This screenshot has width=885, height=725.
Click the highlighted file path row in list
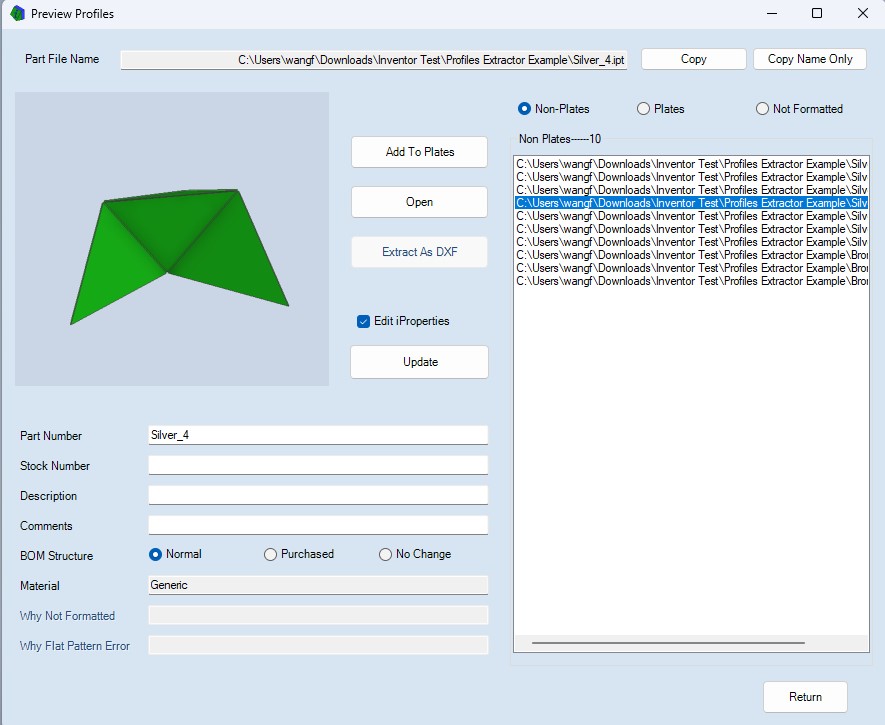pos(691,203)
